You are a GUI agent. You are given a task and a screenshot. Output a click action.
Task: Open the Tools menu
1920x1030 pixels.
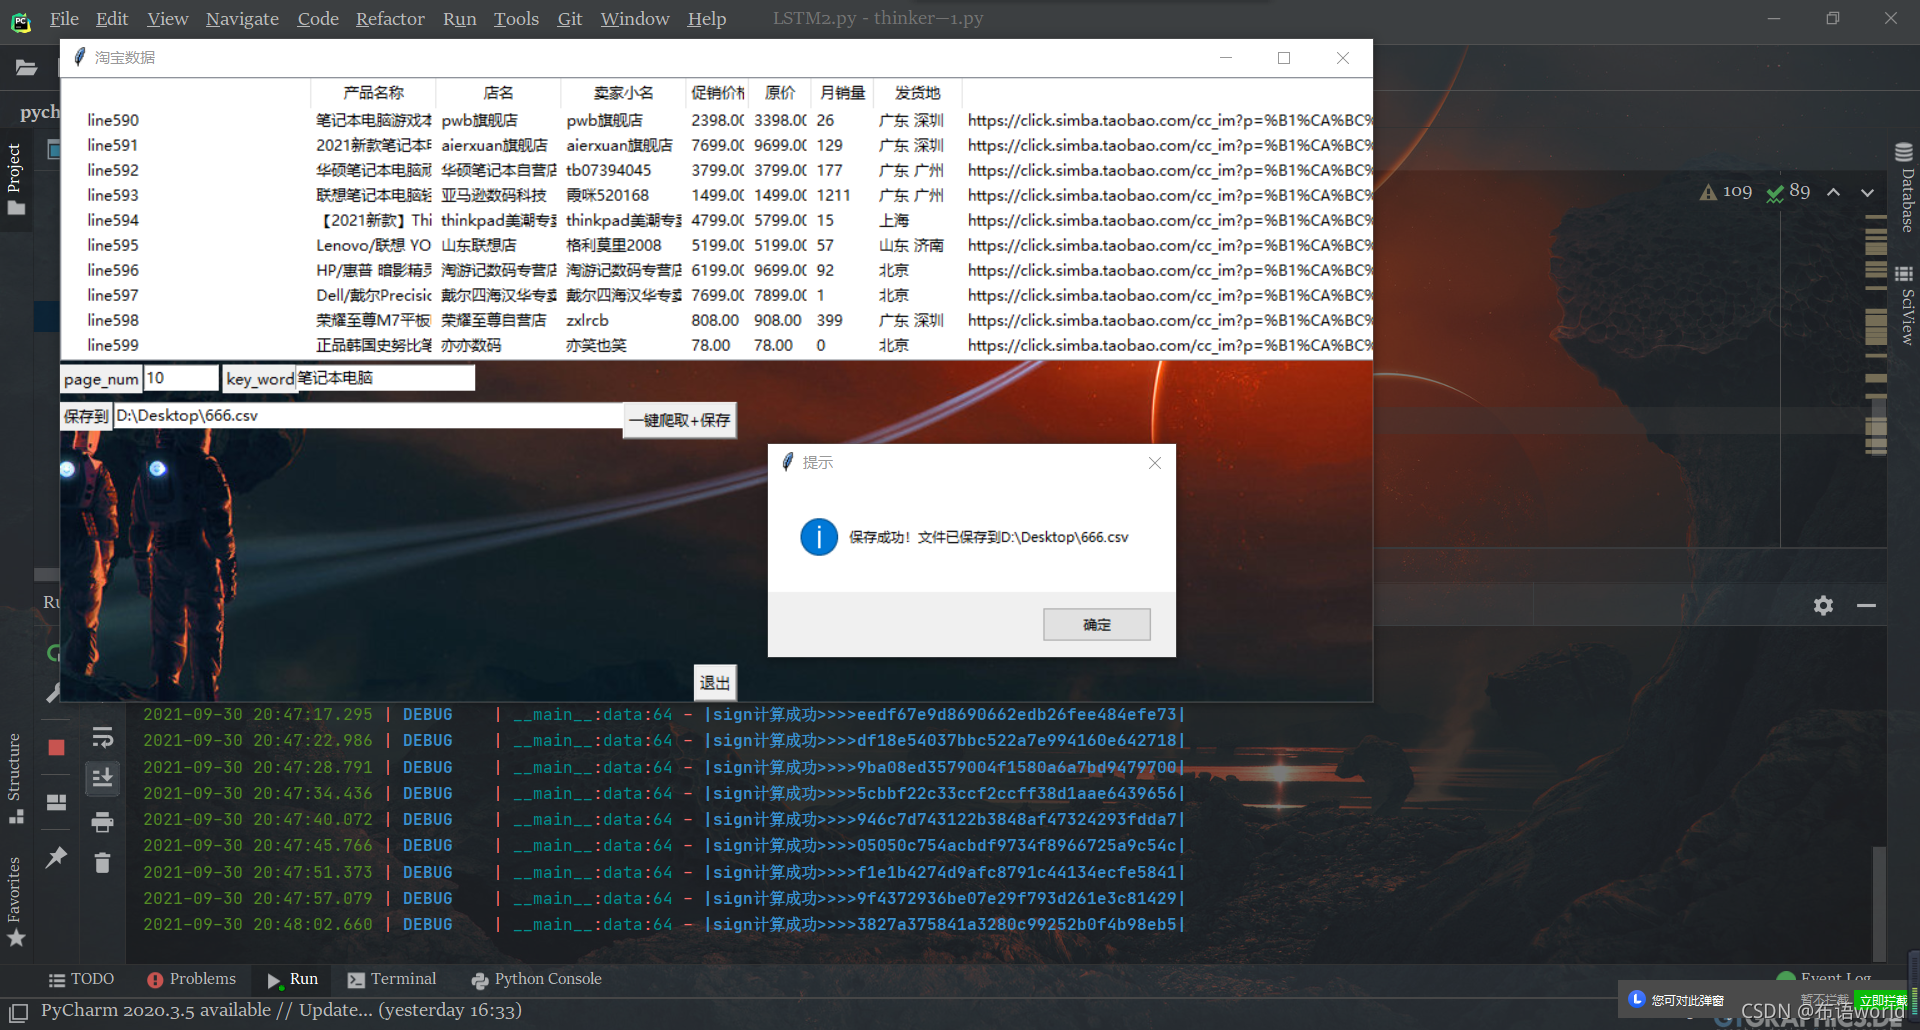pos(516,19)
